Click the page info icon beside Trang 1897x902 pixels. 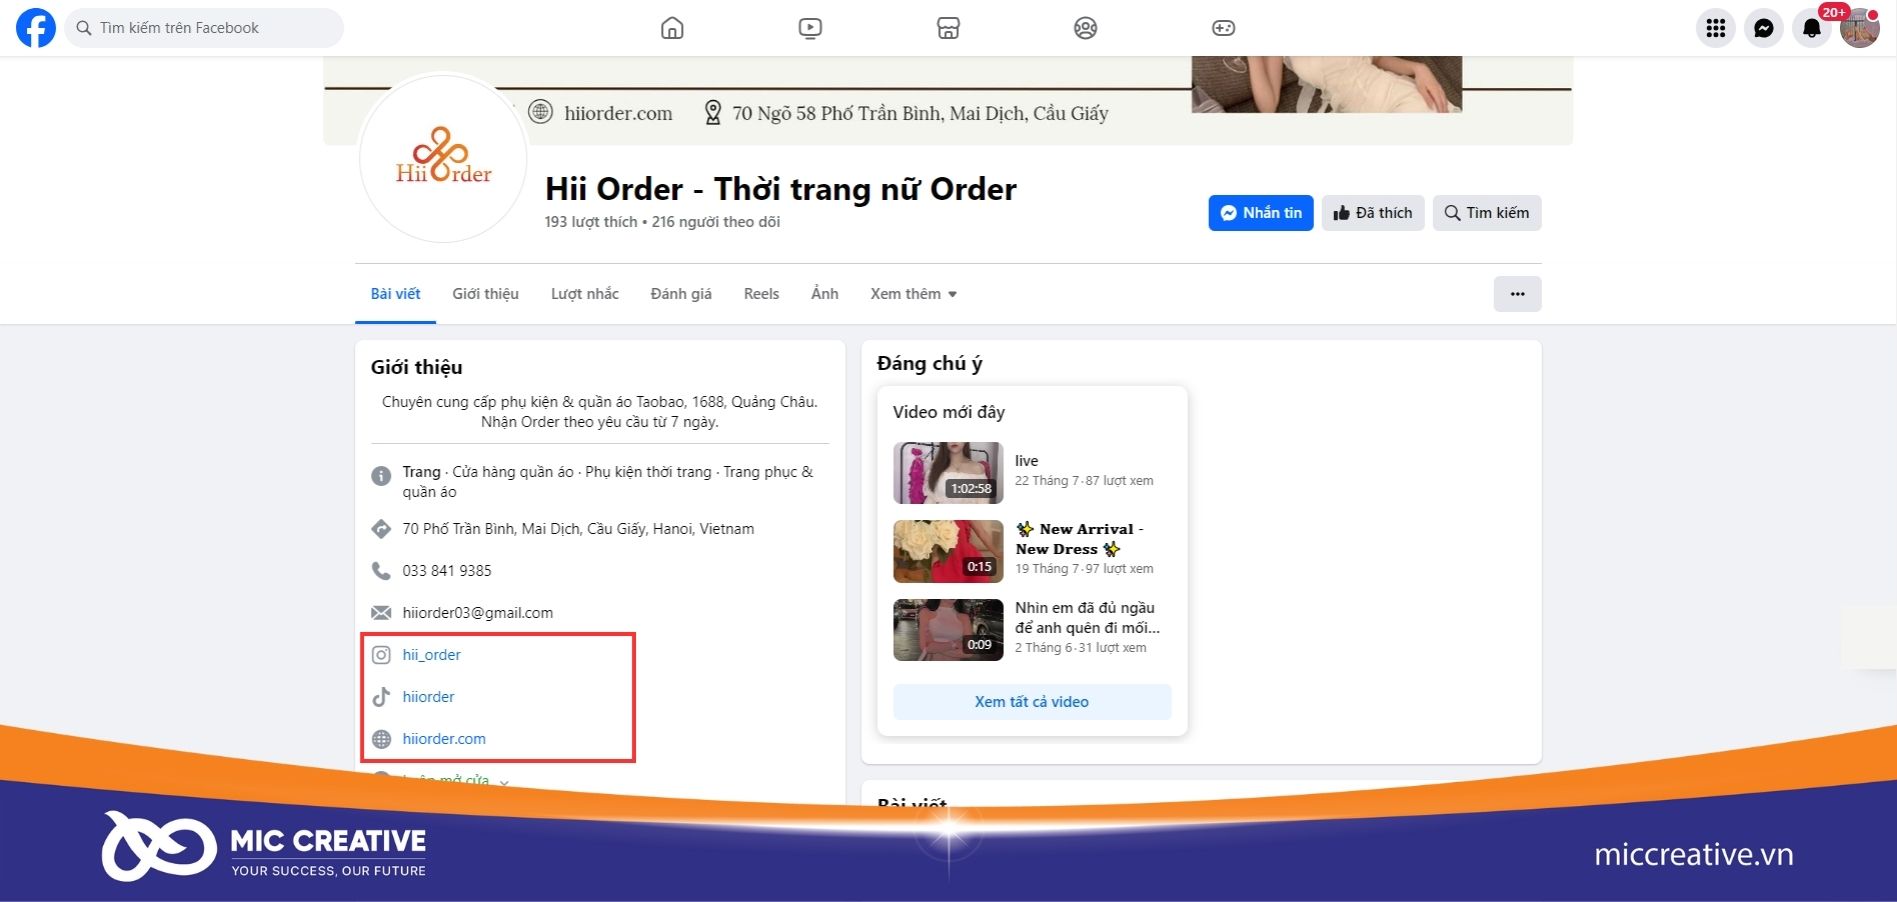[x=381, y=476]
